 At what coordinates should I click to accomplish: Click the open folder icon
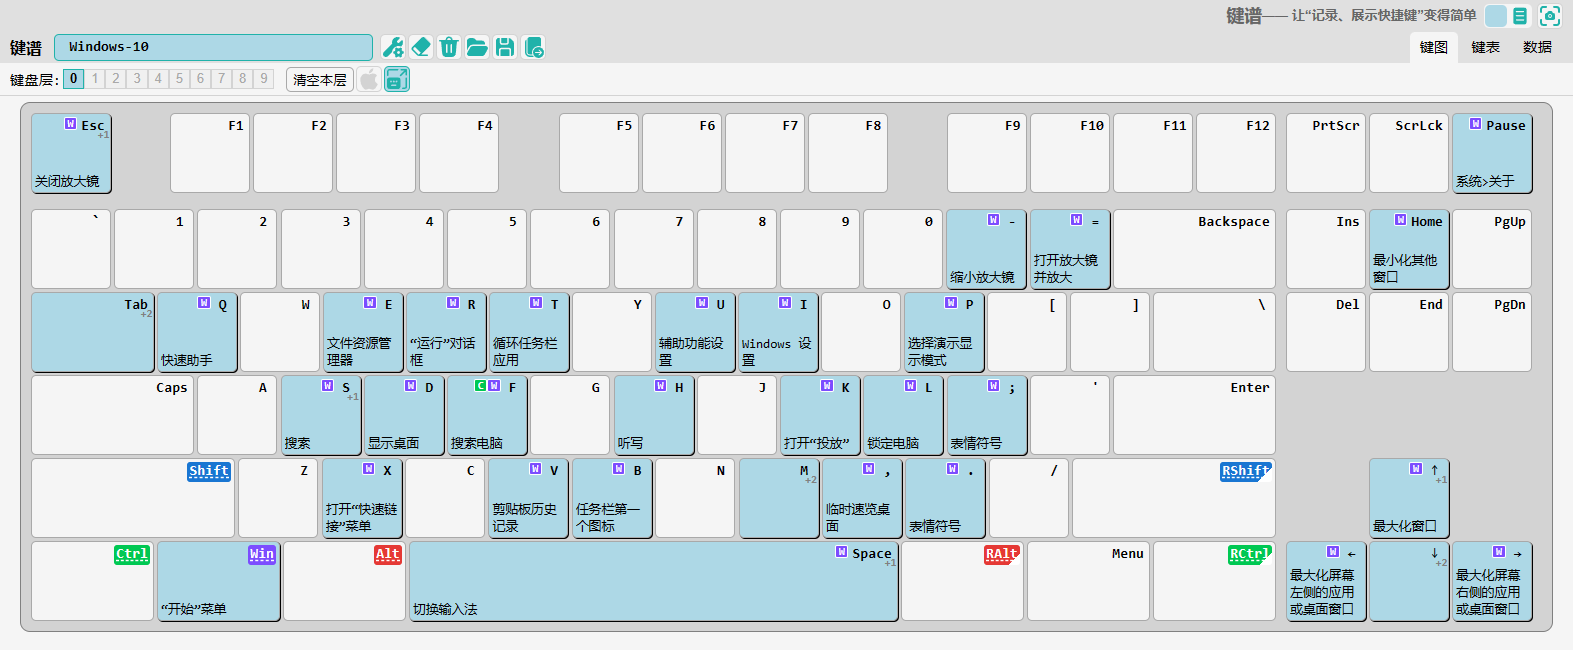[x=477, y=47]
